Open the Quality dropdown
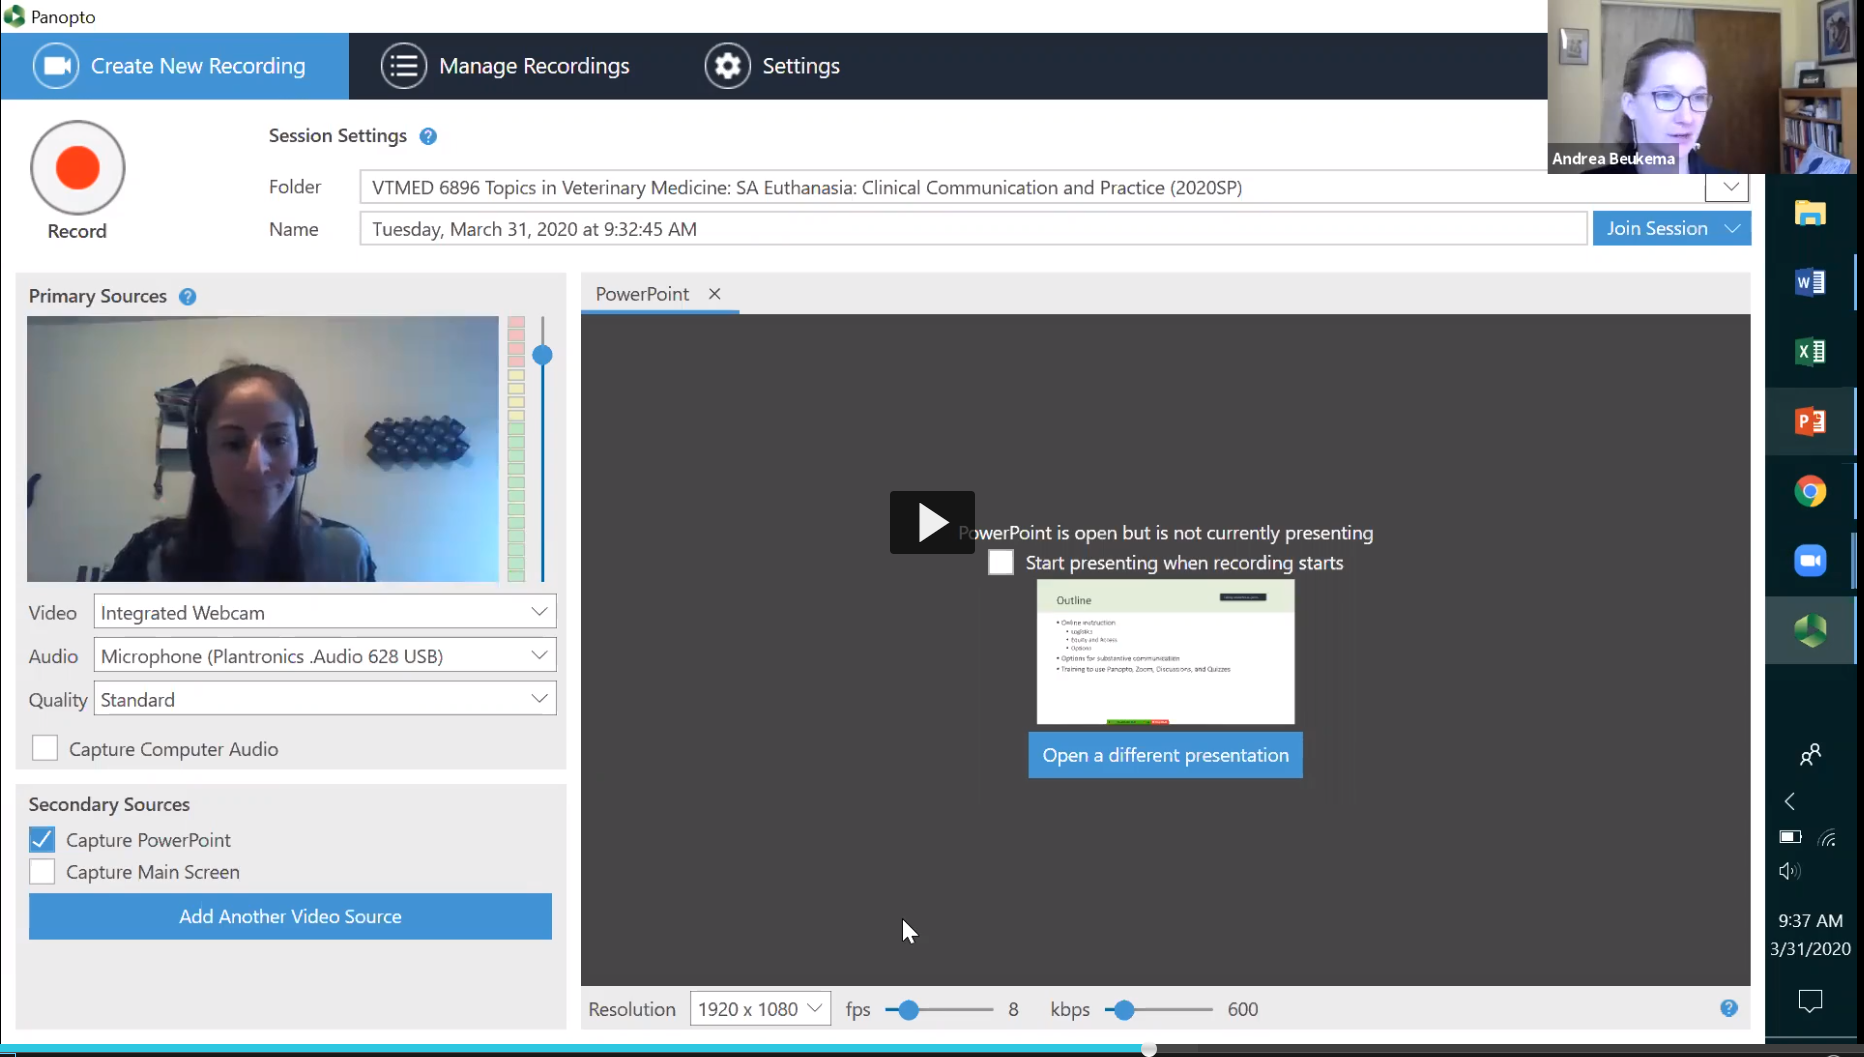Screen dimensions: 1864x1057 [x=325, y=699]
